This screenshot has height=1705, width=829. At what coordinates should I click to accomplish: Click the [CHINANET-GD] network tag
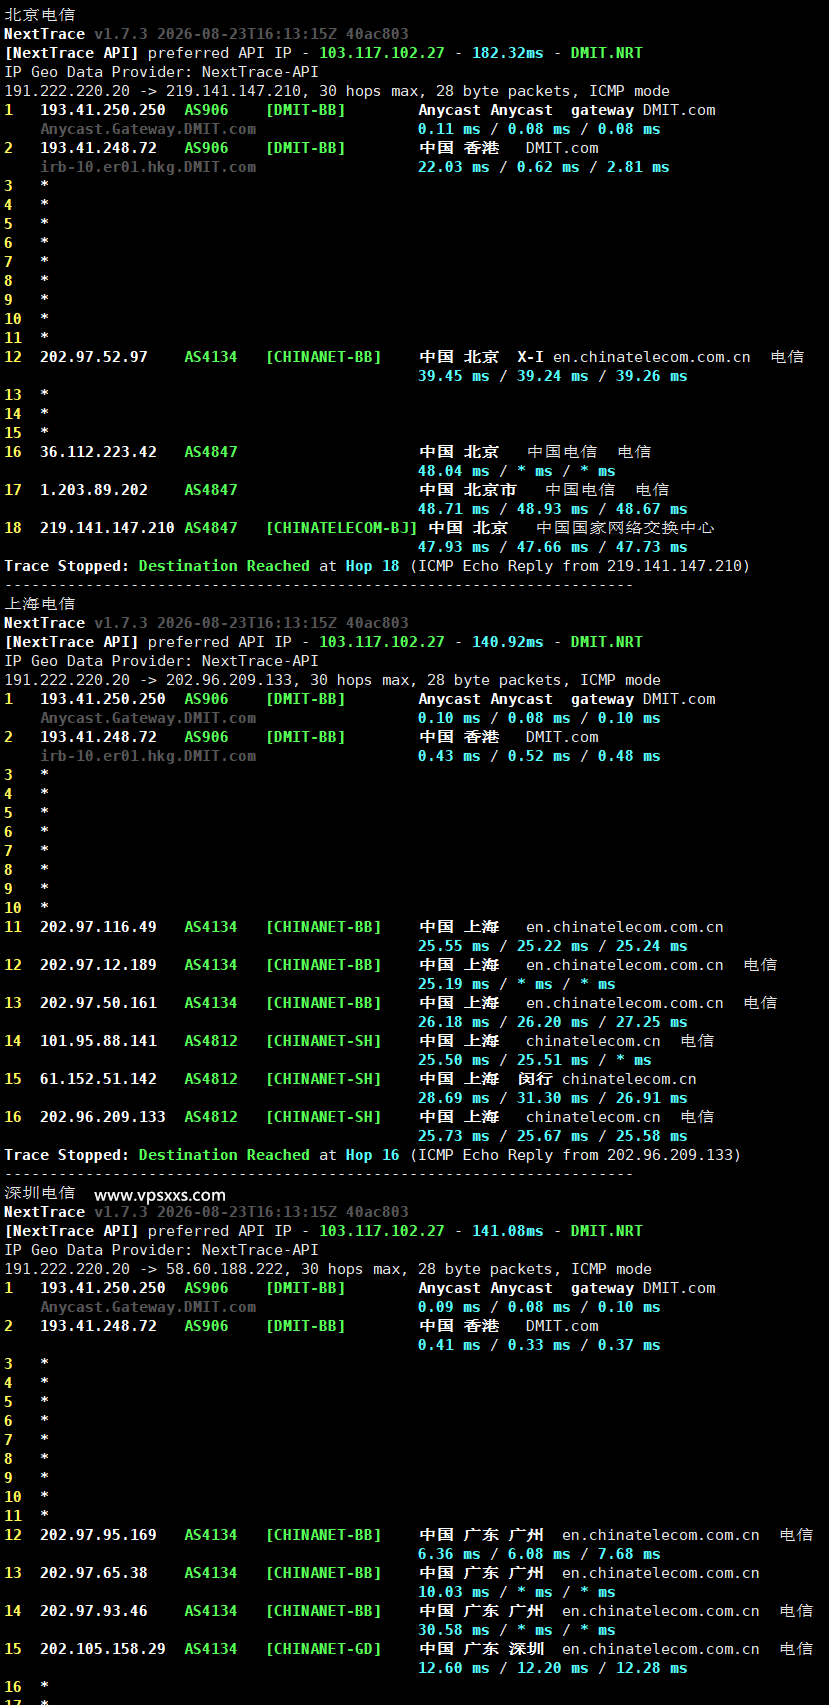click(x=323, y=1649)
